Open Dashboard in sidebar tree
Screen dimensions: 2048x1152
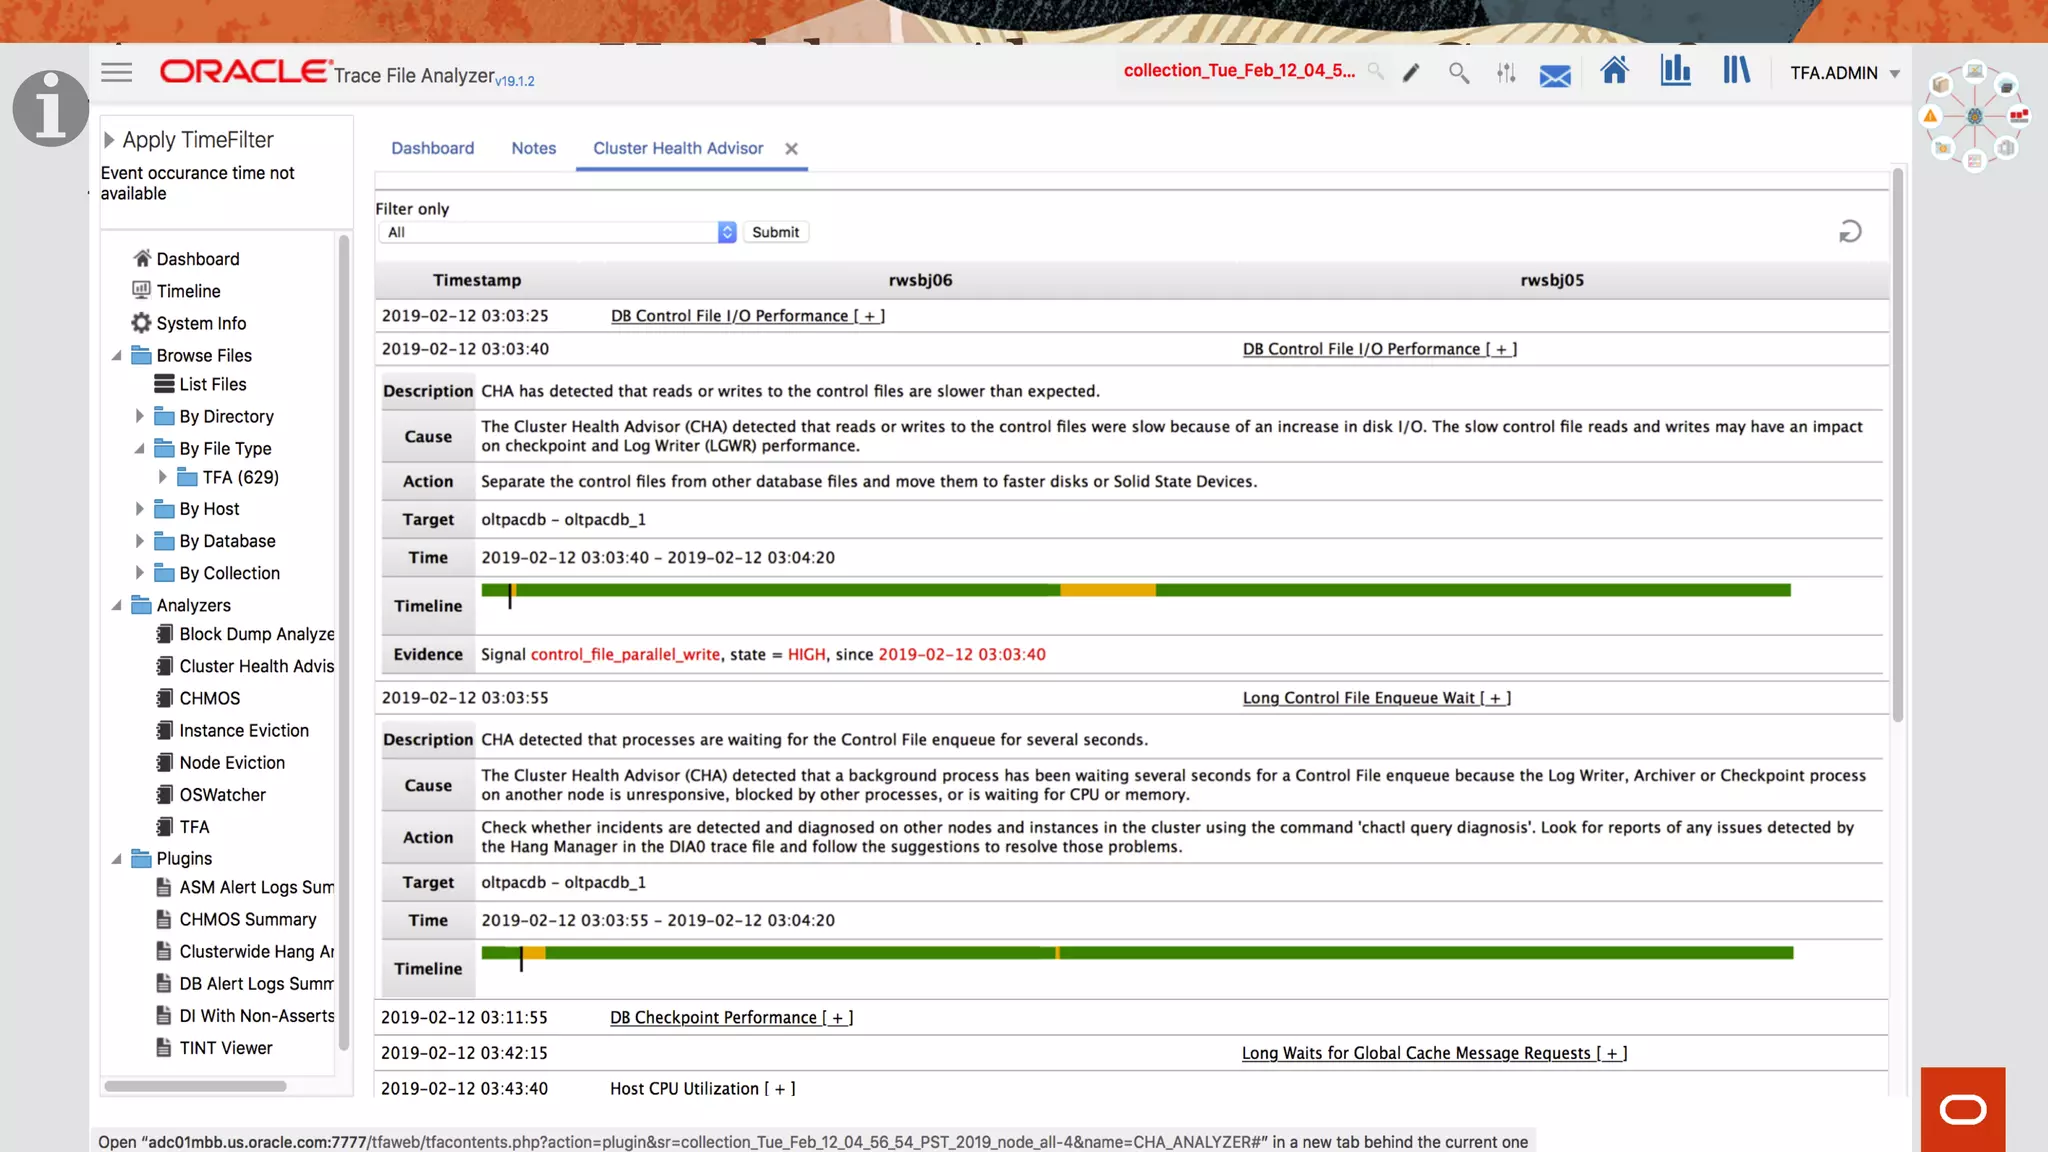(198, 258)
